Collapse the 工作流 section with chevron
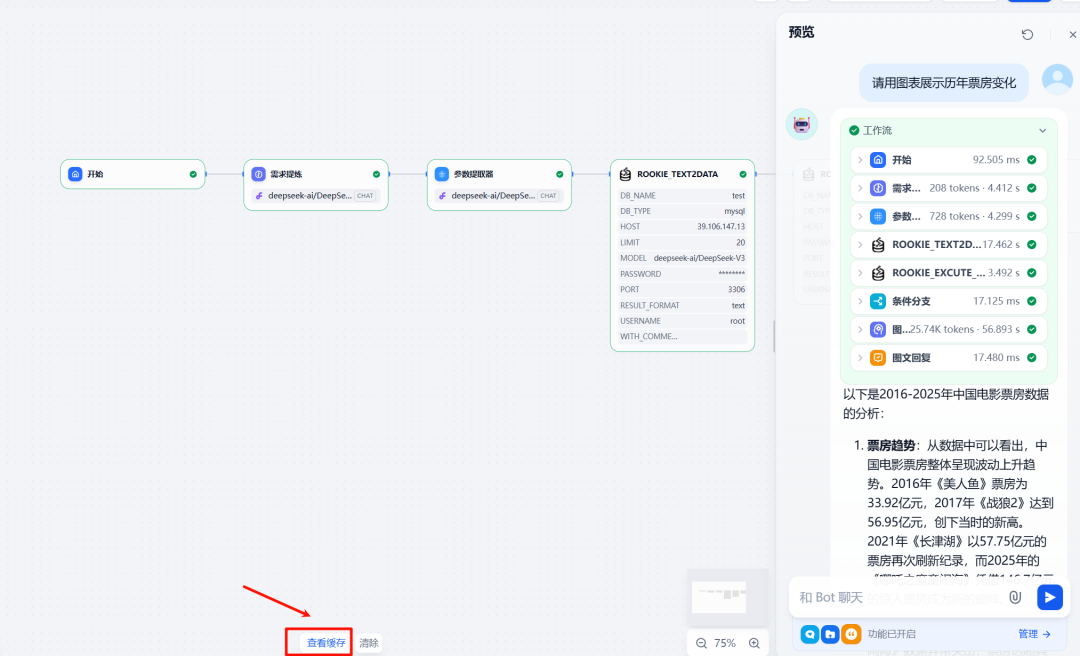1080x656 pixels. point(1042,130)
